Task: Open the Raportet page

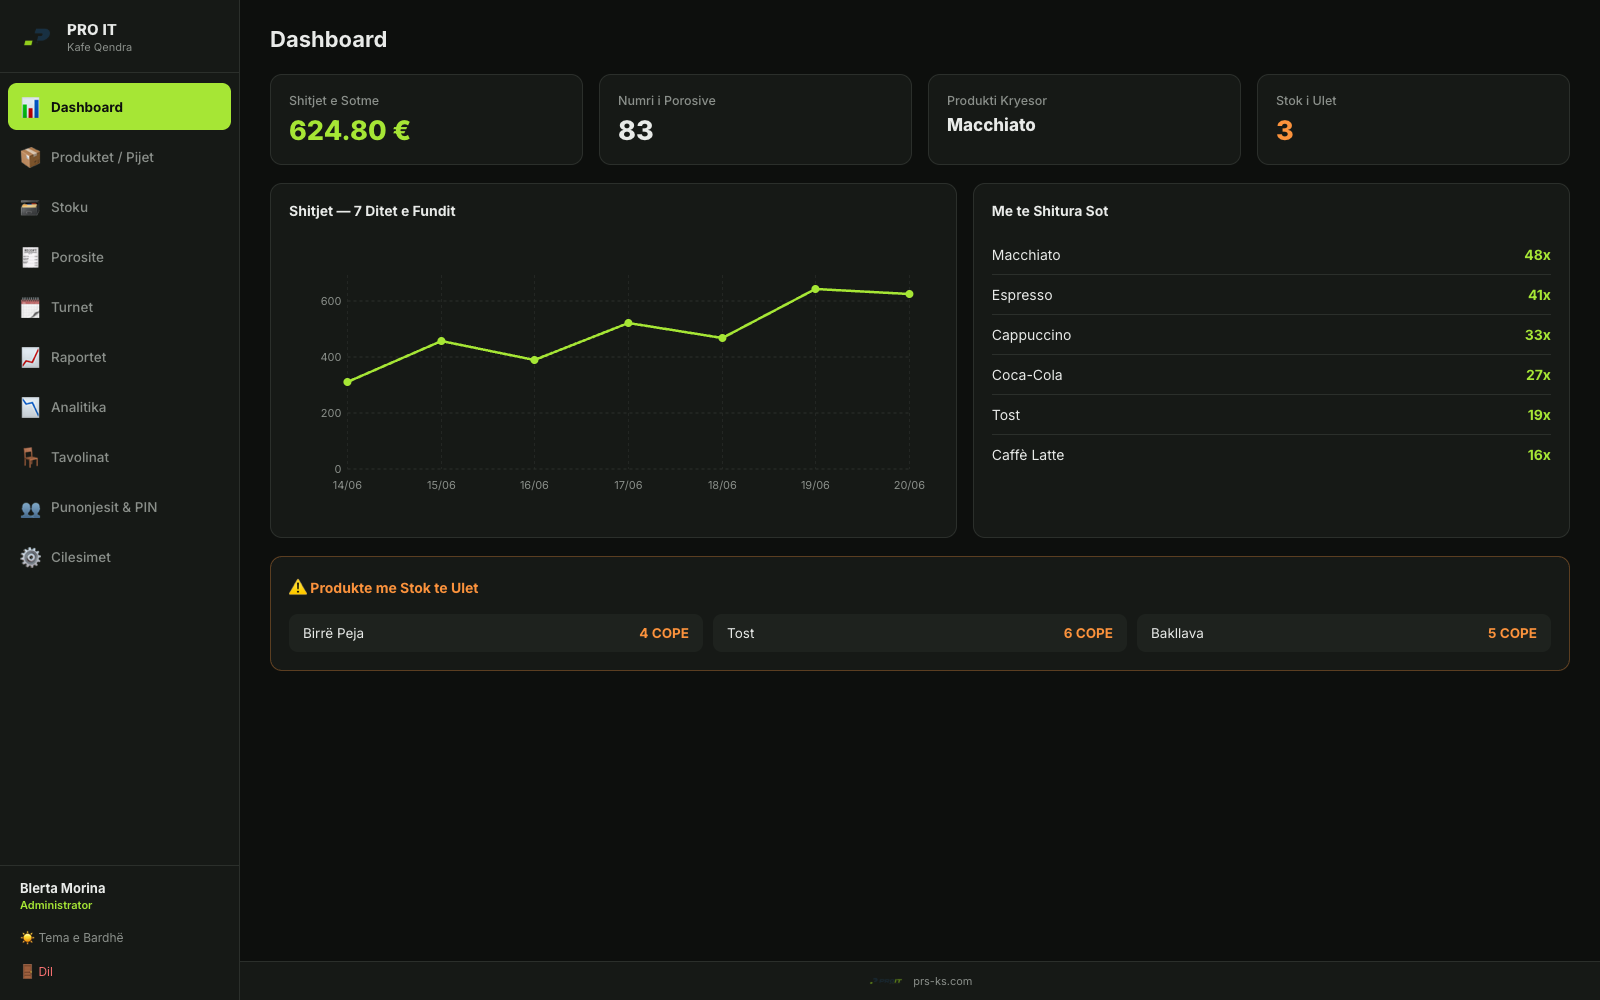Action: point(119,357)
